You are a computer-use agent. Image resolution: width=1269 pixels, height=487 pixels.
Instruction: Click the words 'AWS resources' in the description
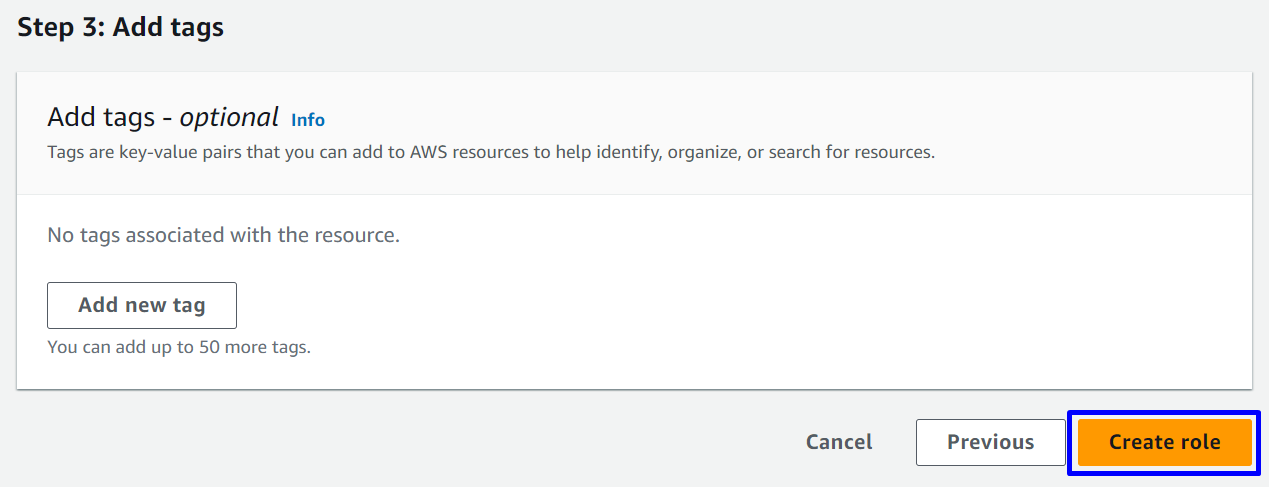460,153
